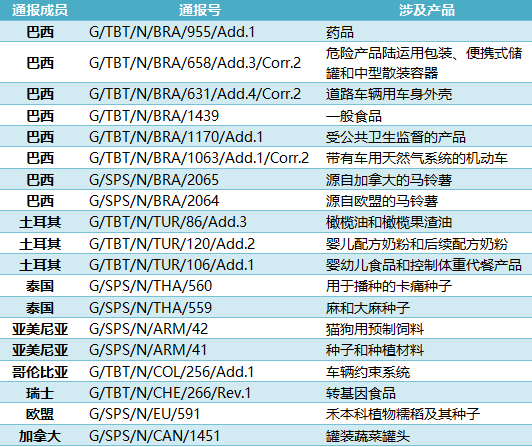This screenshot has height=447, width=532.
Task: Select the G/SPS/N/BRA/2065 entry
Action: coord(154,180)
